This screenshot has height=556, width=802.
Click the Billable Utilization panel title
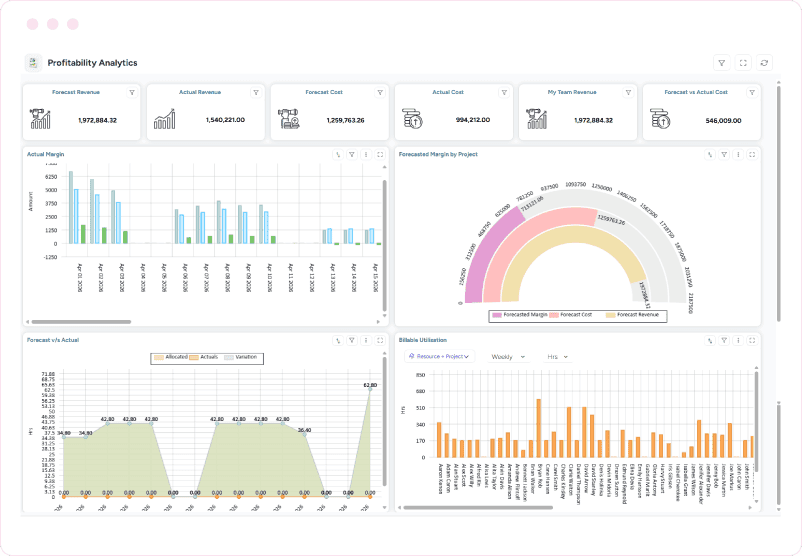[422, 340]
